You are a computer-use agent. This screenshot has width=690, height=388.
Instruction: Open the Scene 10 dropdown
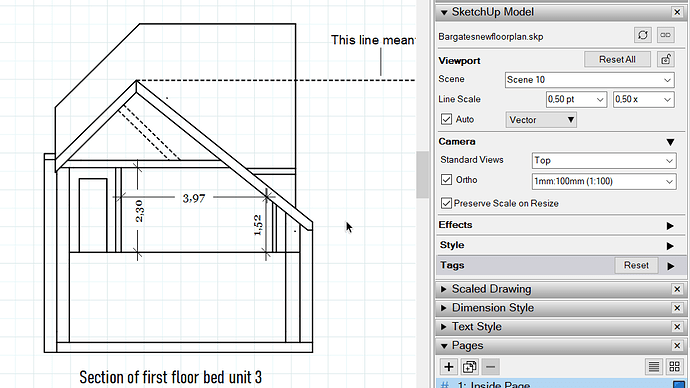click(589, 80)
